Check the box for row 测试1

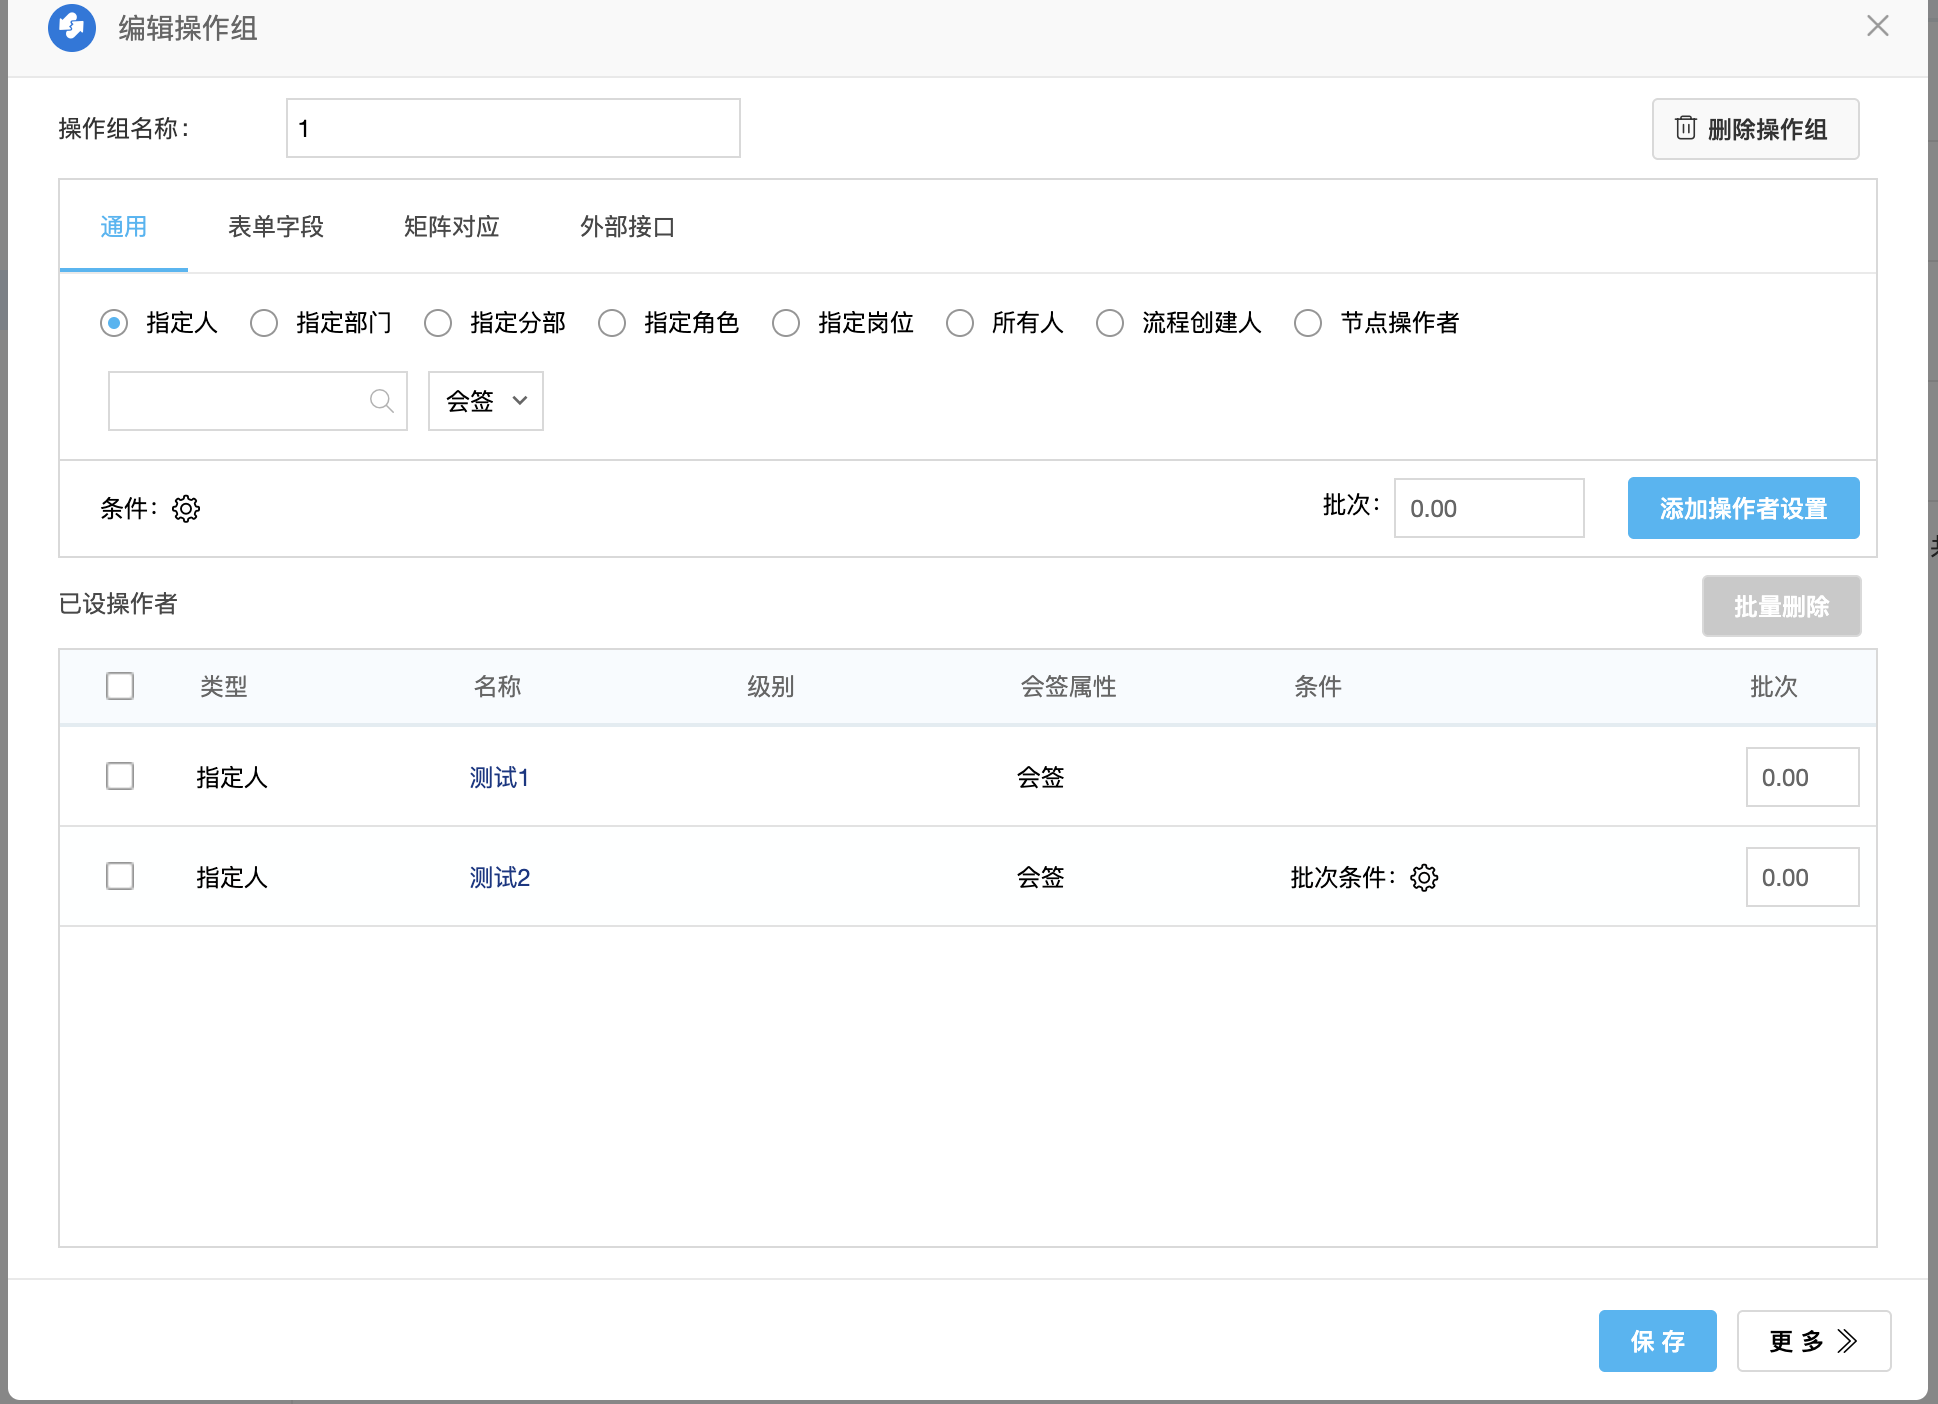120,776
